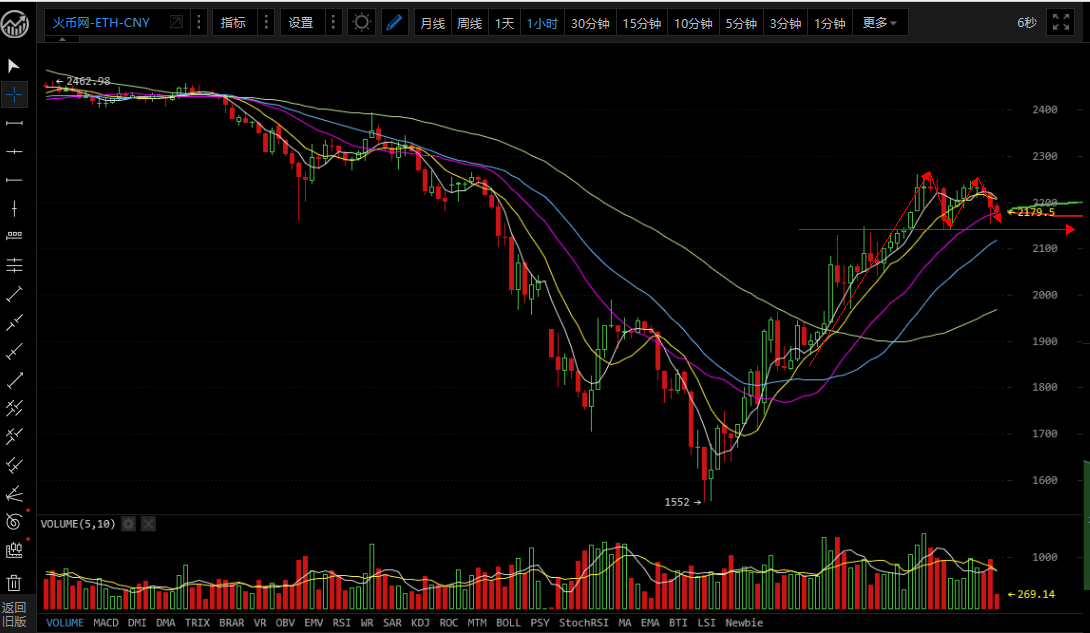Select the StochRSI indicator tab
Screen dimensions: 1090x633
tap(582, 623)
